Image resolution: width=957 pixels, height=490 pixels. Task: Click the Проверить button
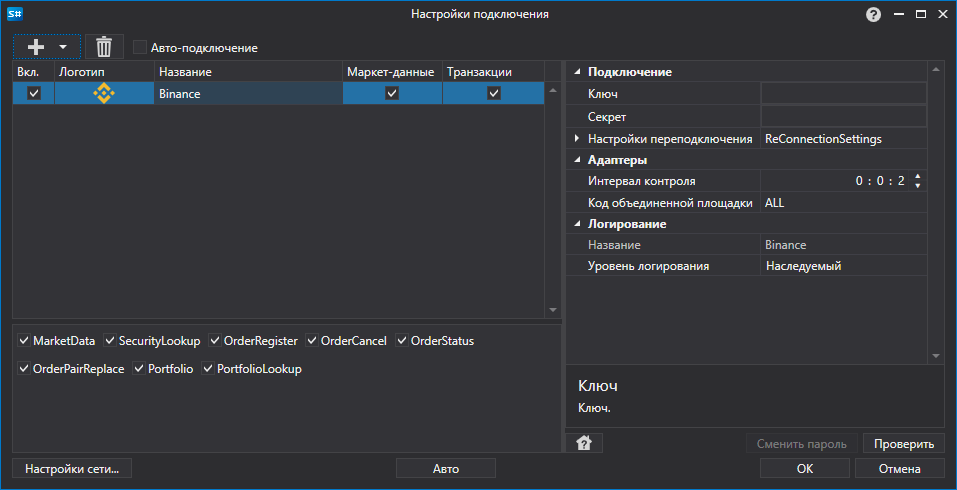tap(904, 444)
